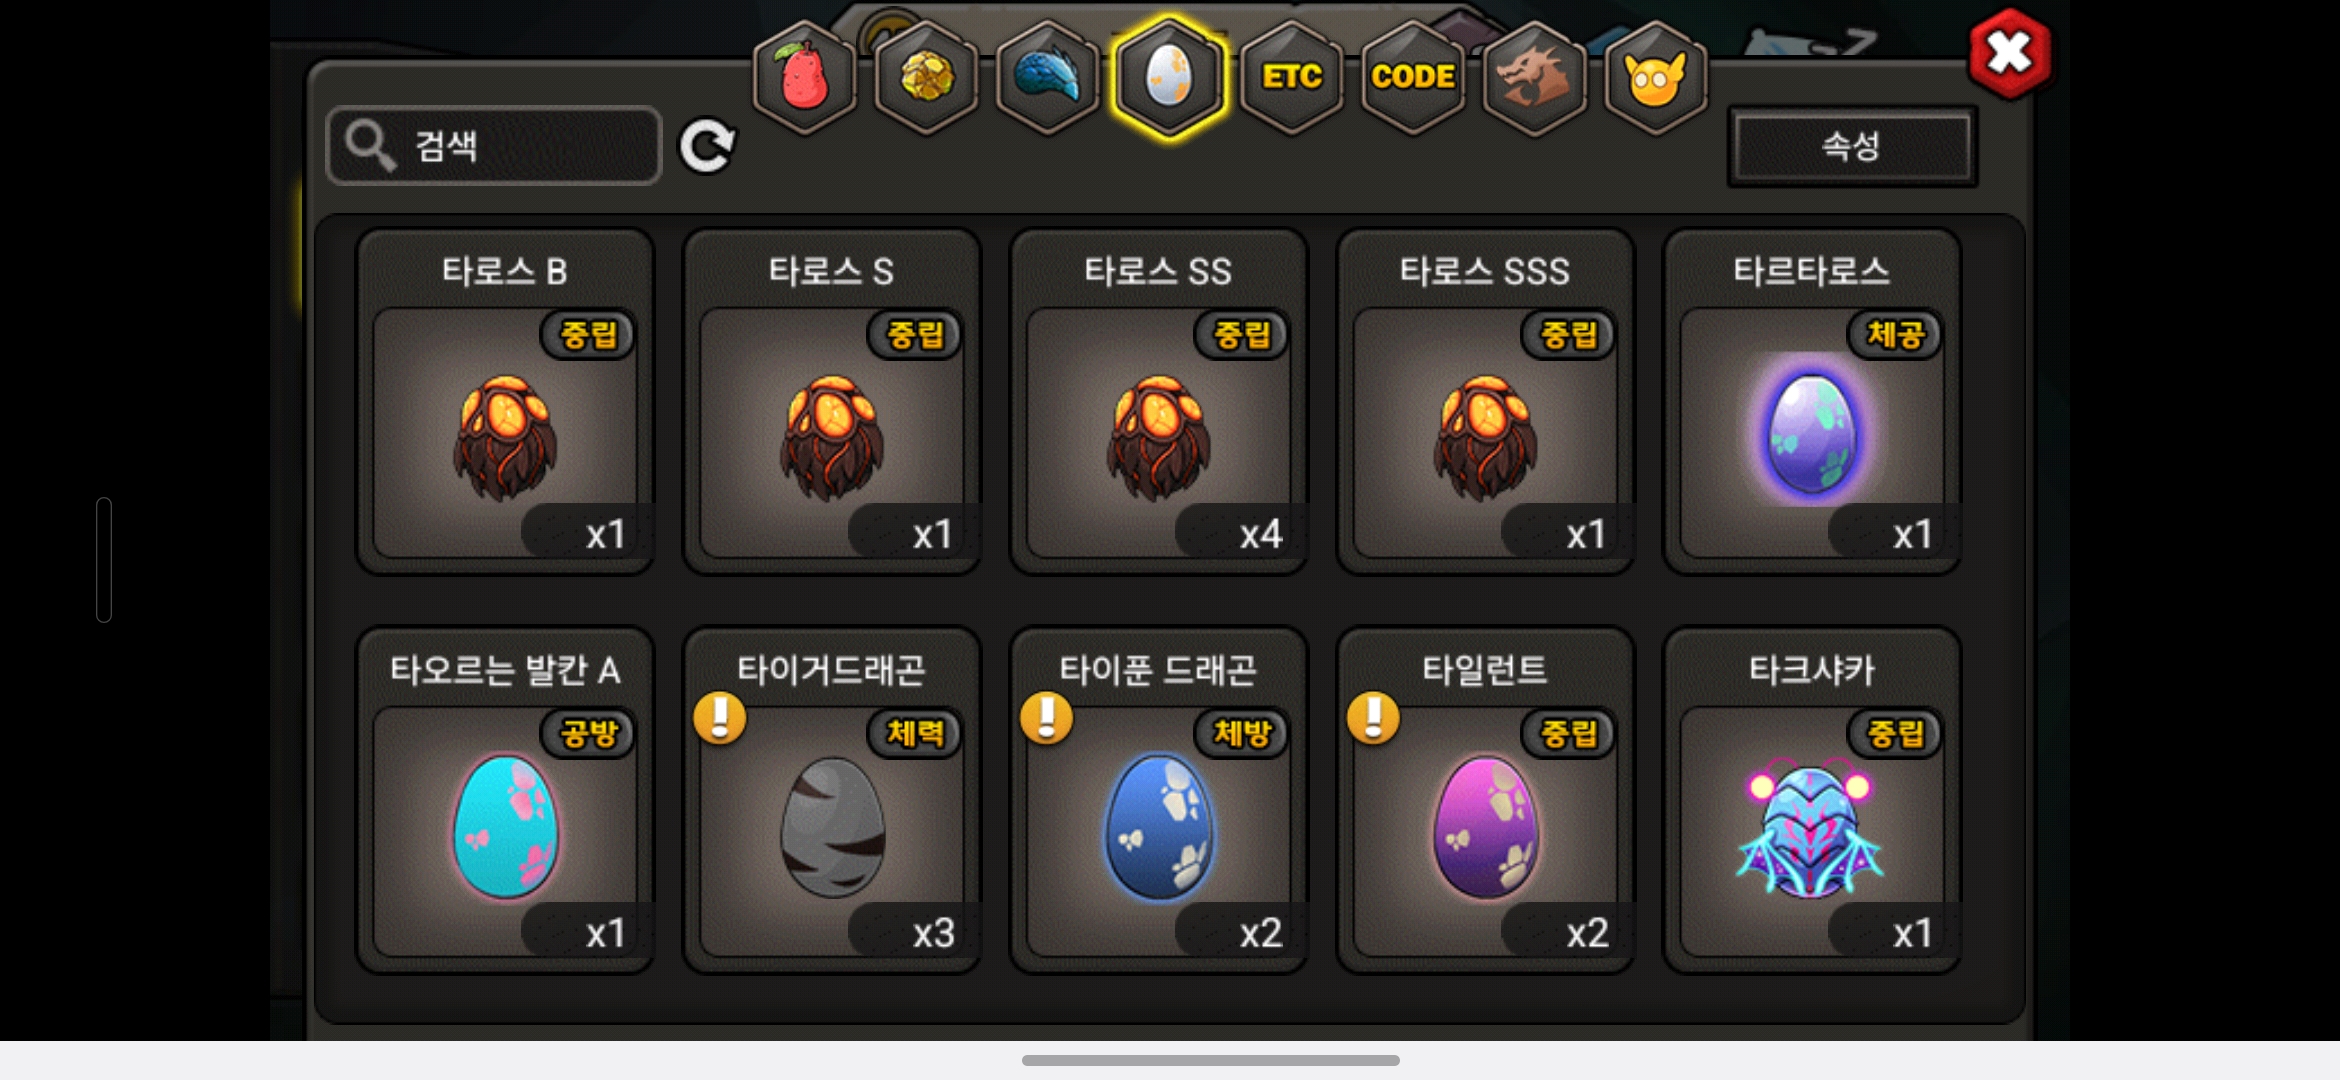This screenshot has width=2340, height=1080.
Task: Select the cyan 타오르는 발칸 A egg
Action: coord(505,800)
